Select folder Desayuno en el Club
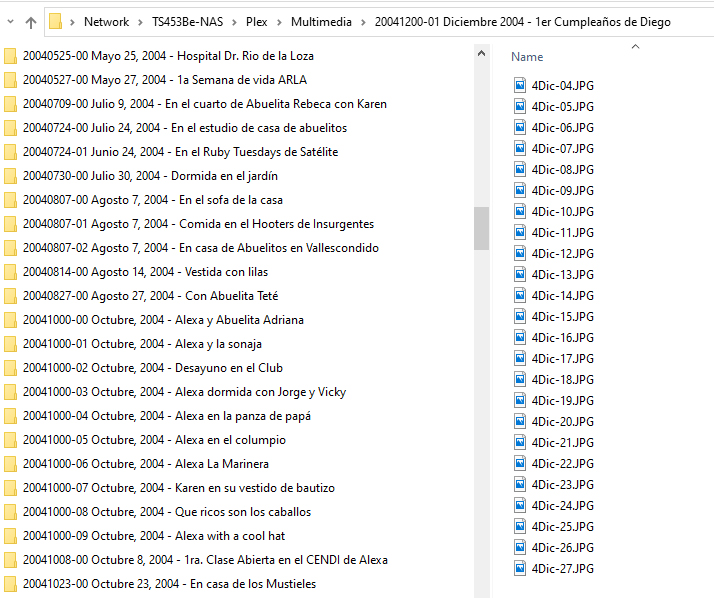This screenshot has width=714, height=598. (x=153, y=368)
